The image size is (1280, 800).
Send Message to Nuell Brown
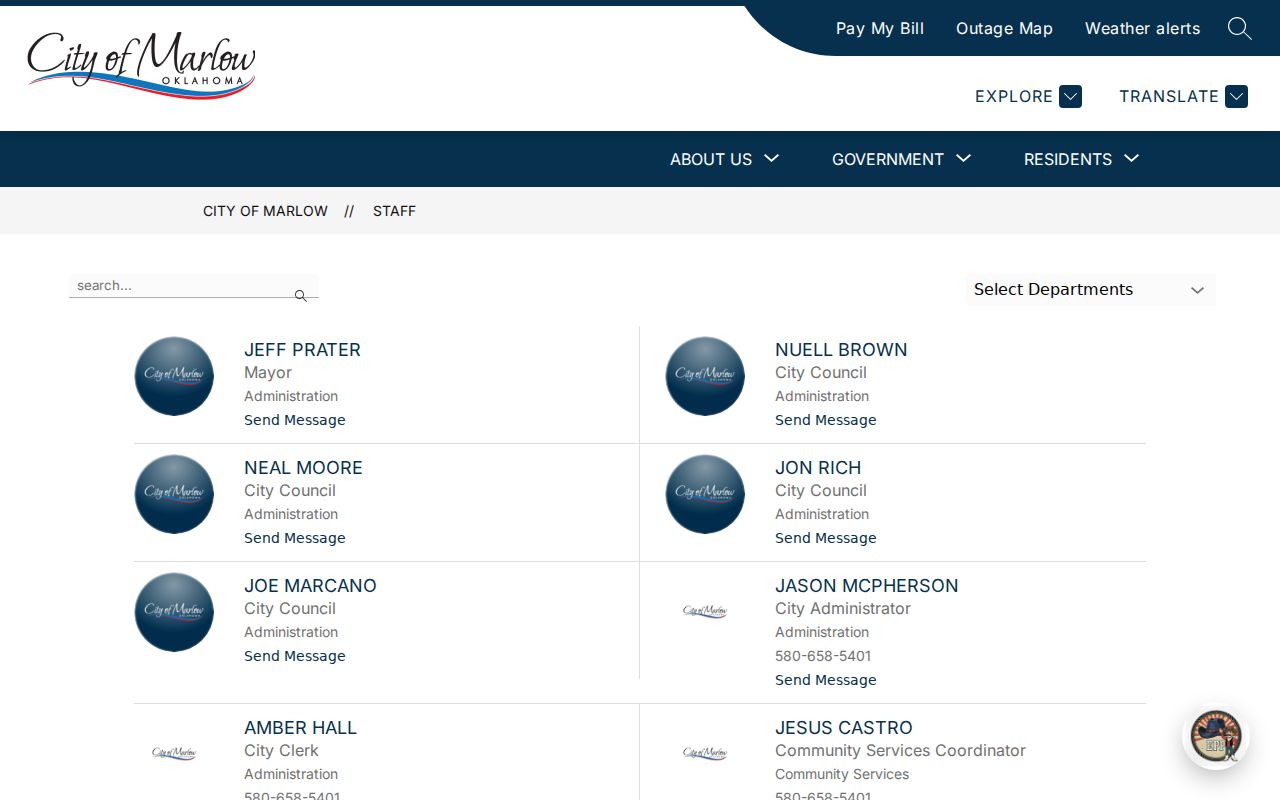point(826,420)
